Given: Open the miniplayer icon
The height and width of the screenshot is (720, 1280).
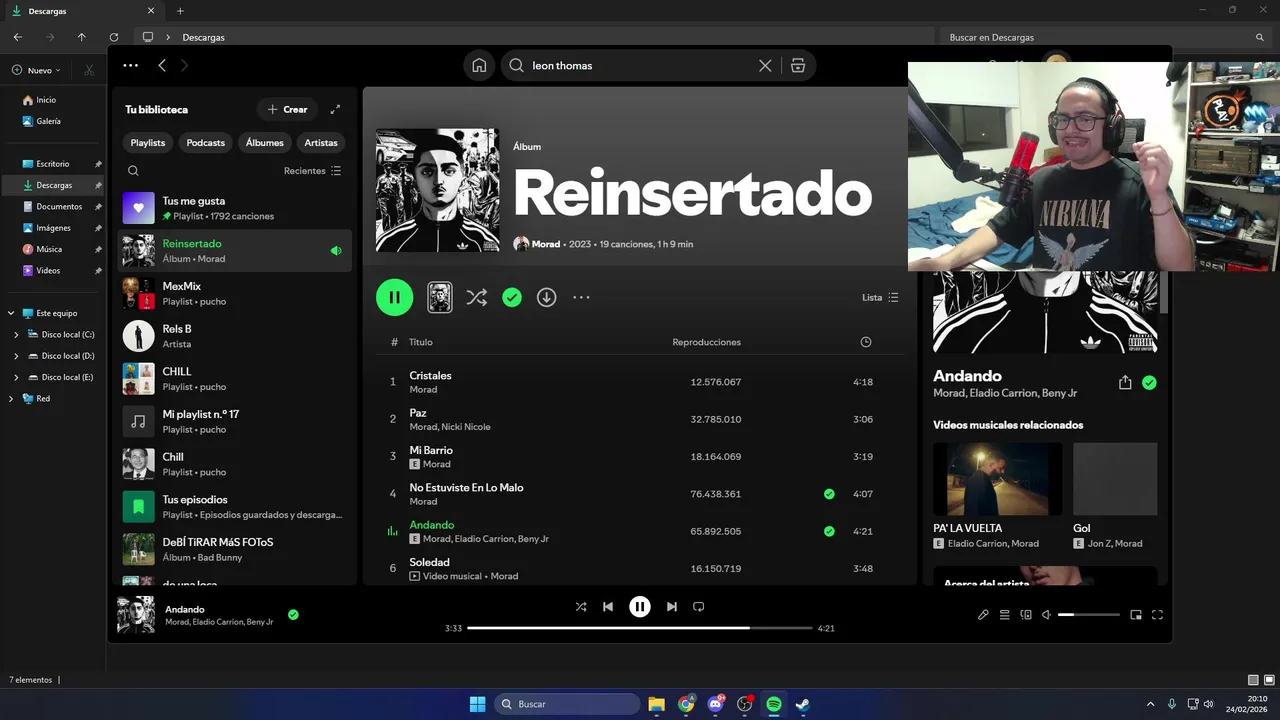Looking at the screenshot, I should [1136, 614].
